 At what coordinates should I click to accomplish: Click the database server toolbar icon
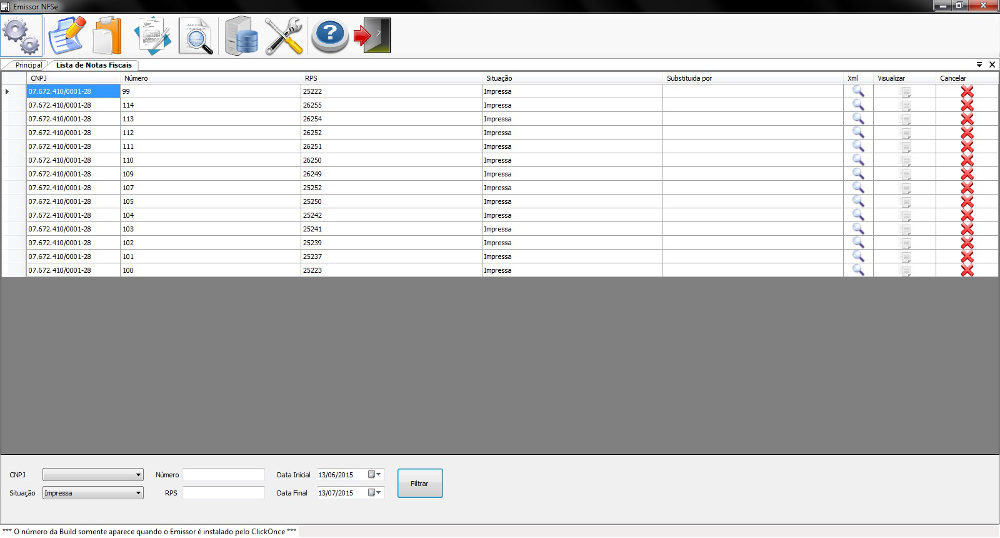tap(242, 35)
